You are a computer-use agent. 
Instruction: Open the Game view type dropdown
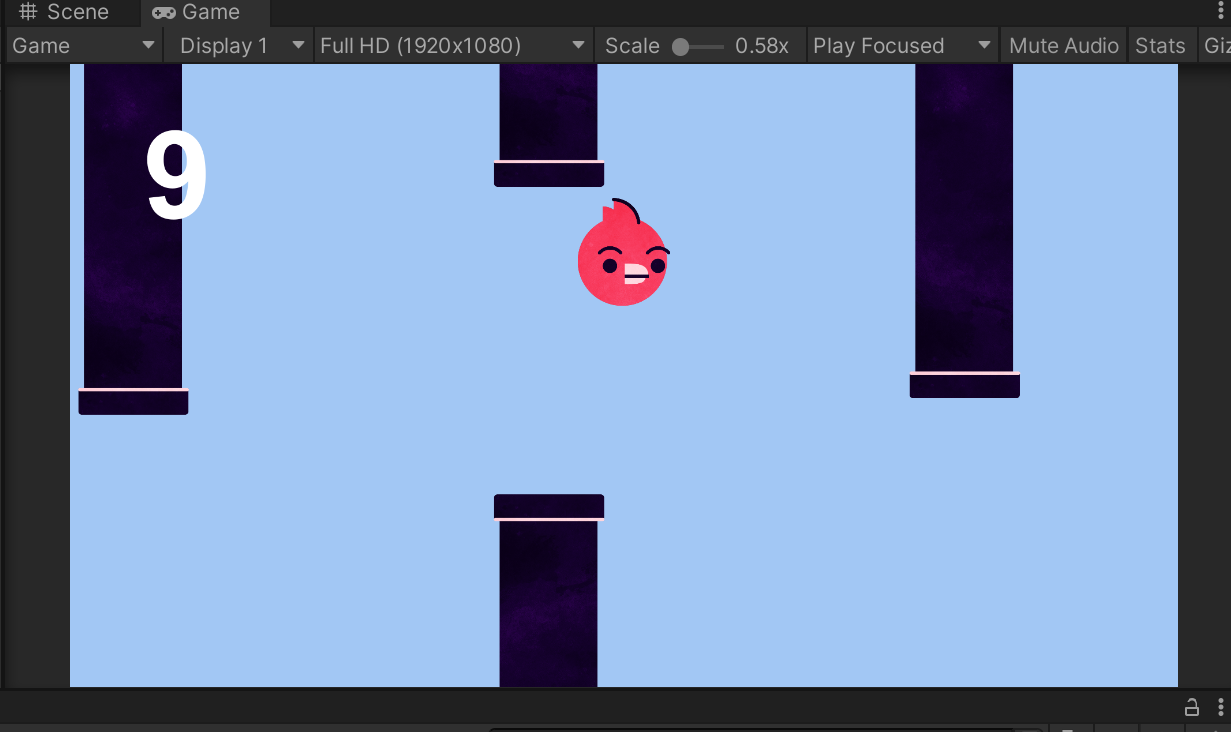[x=84, y=46]
